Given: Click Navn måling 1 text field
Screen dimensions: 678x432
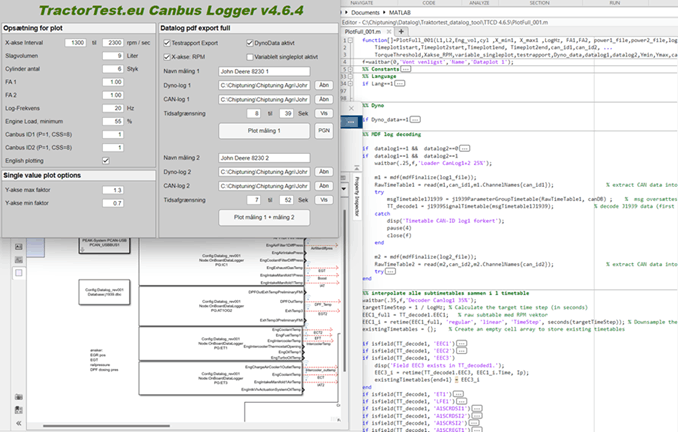Looking at the screenshot, I should click(264, 71).
